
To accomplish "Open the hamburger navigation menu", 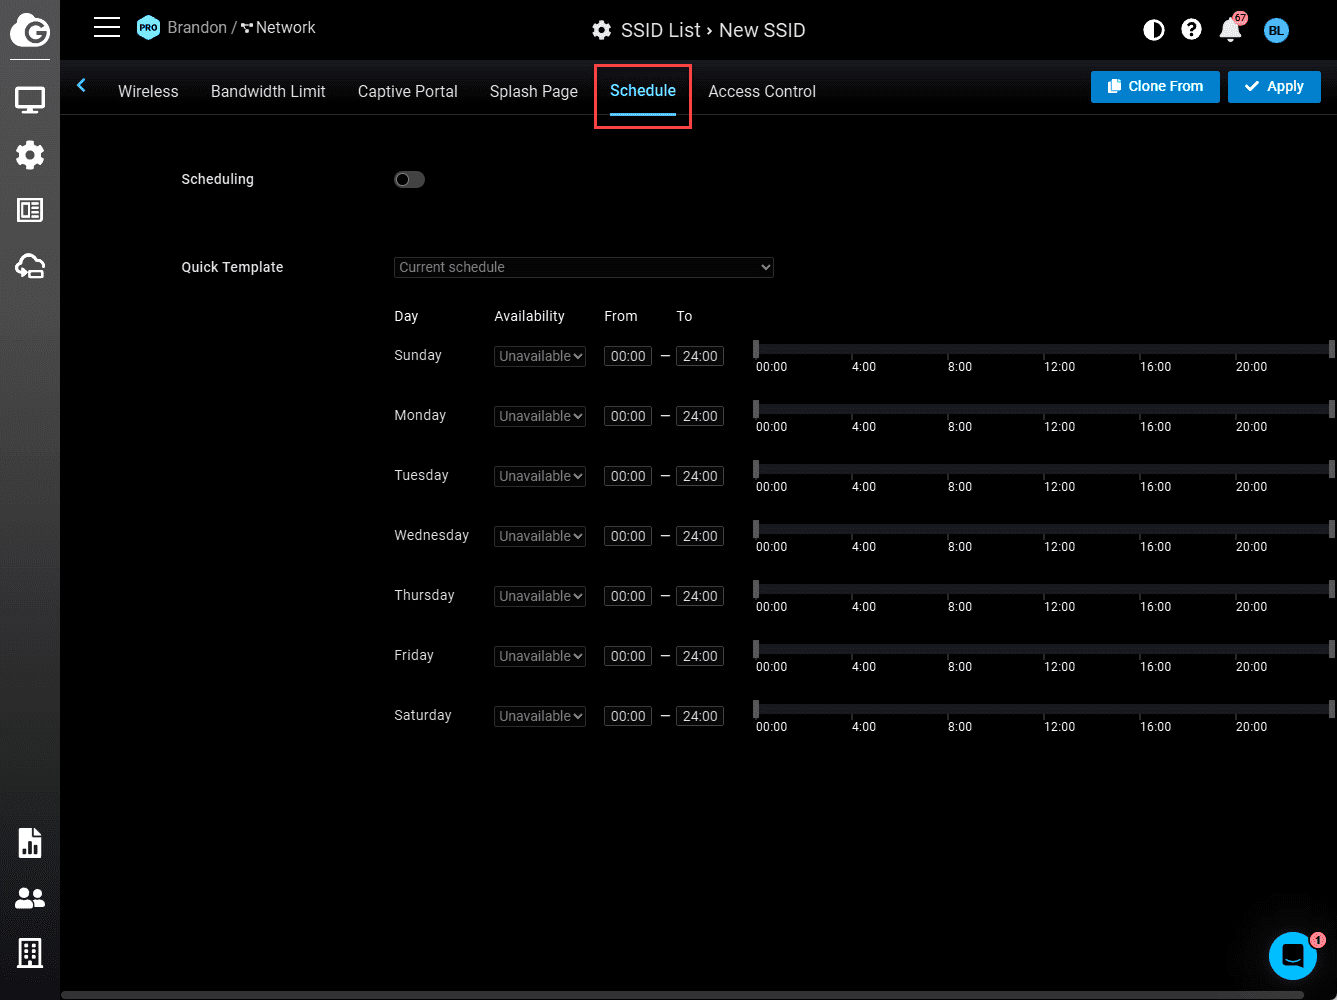I will [x=107, y=27].
